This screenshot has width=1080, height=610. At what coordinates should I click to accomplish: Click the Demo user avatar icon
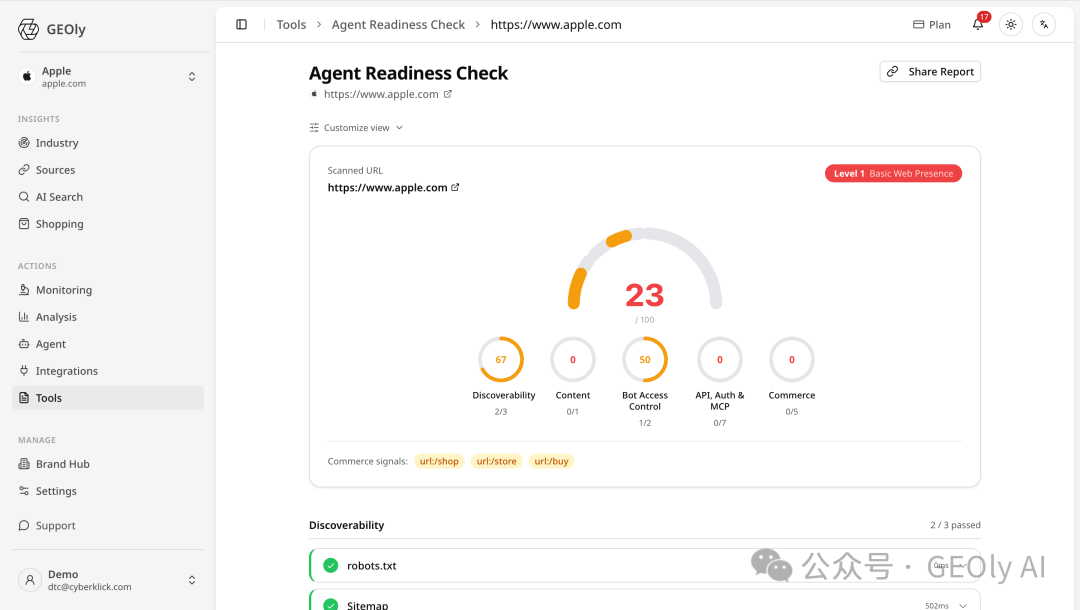point(30,580)
